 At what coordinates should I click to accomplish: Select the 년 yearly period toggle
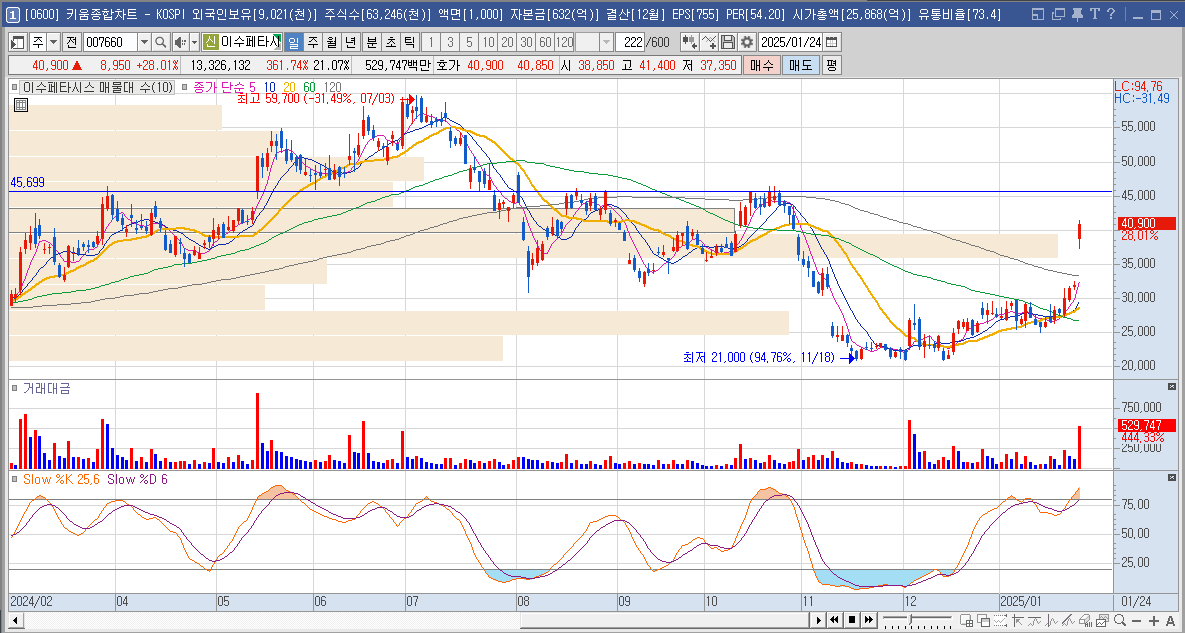coord(350,42)
